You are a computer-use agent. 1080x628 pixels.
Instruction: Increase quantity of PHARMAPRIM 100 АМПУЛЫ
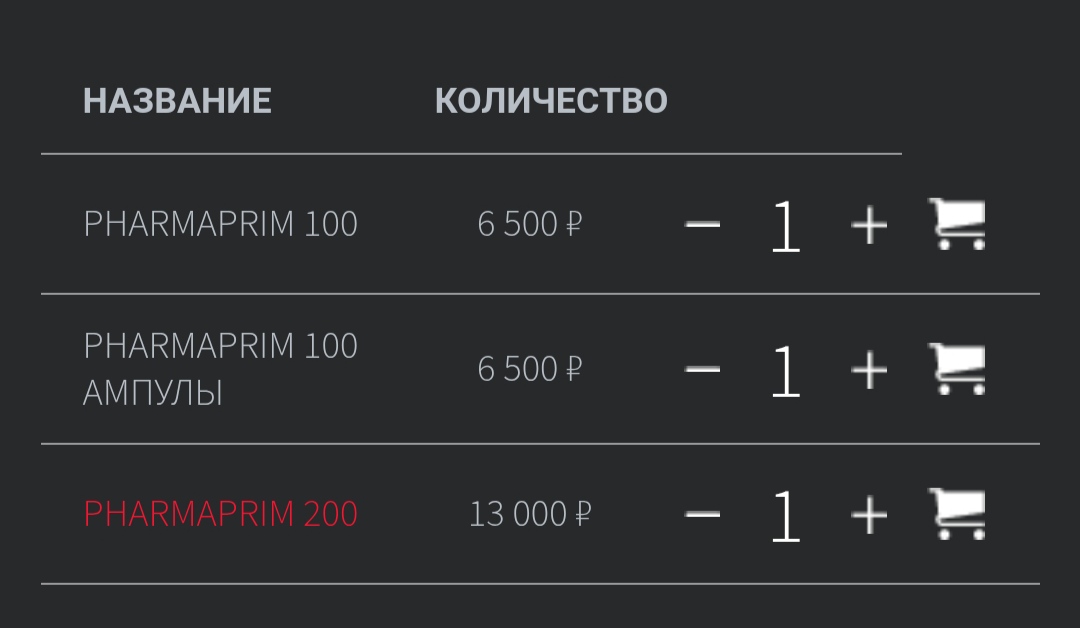pyautogui.click(x=869, y=370)
